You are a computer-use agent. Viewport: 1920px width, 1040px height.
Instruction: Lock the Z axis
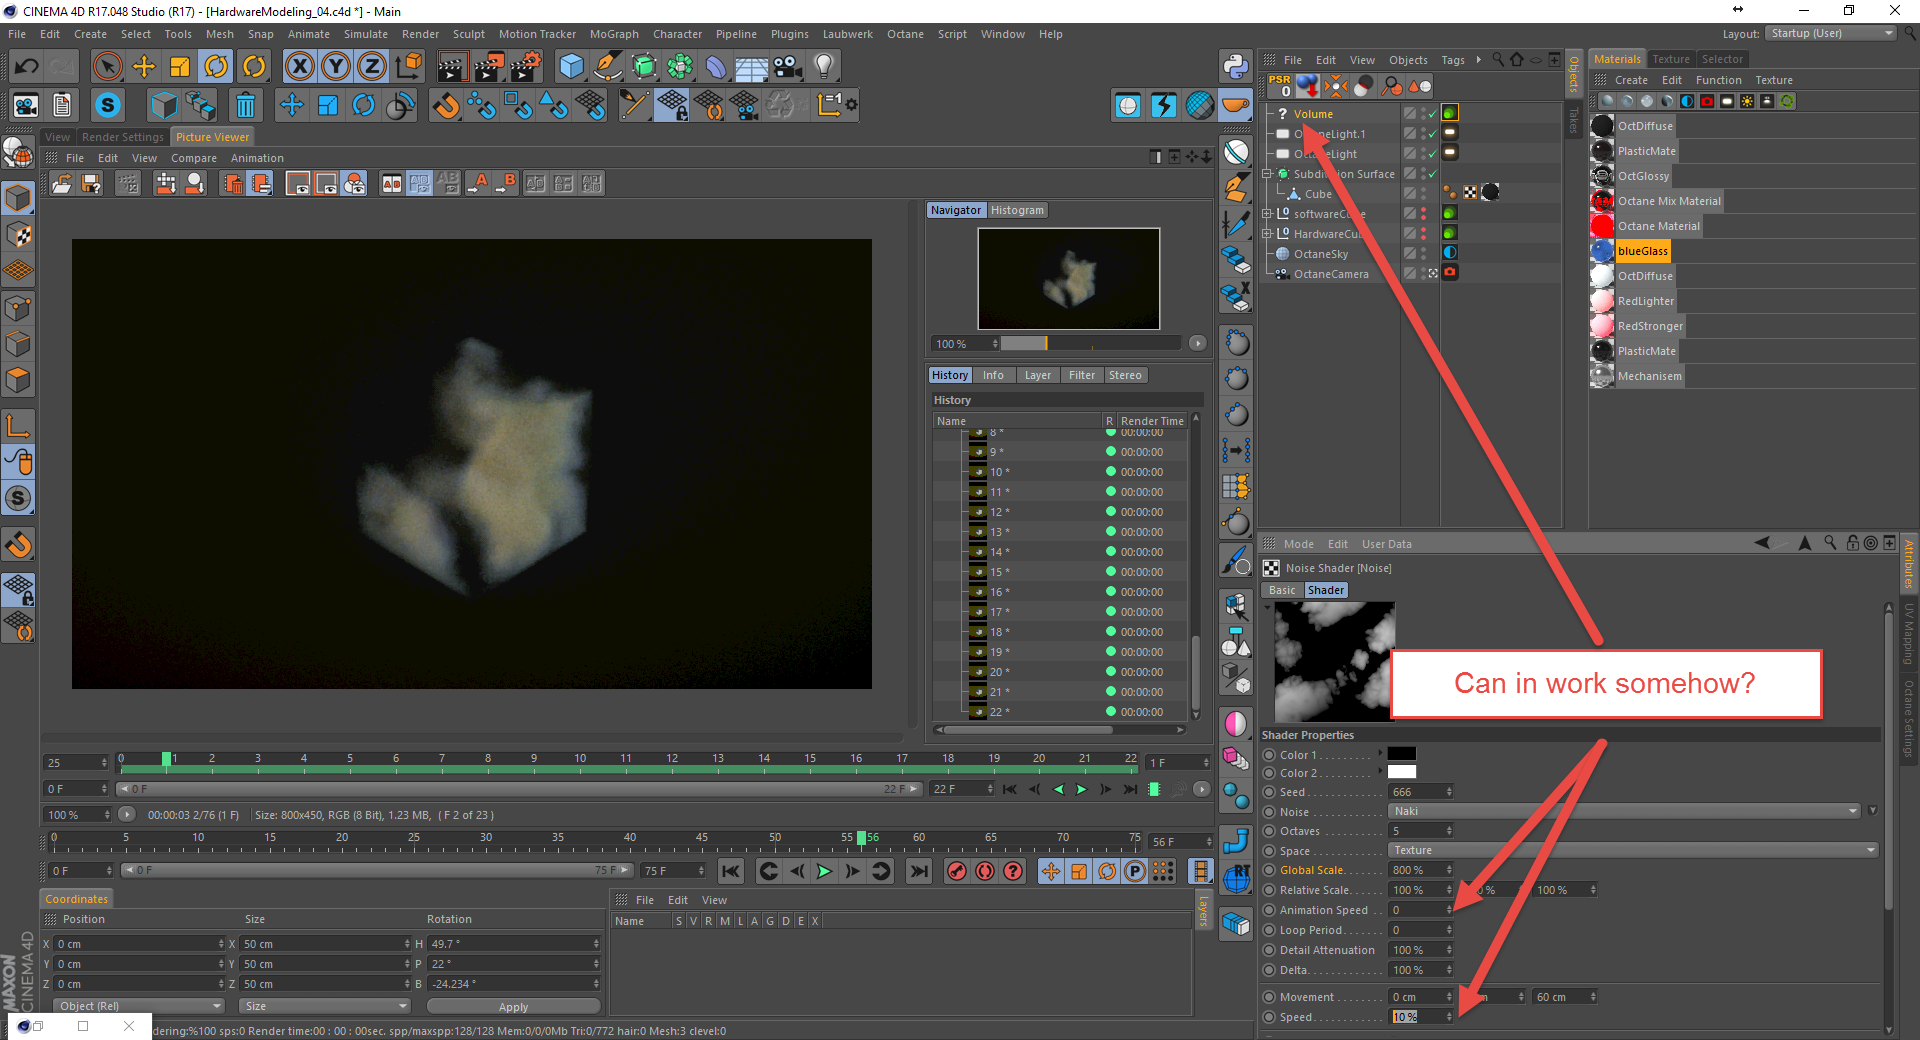[x=372, y=66]
